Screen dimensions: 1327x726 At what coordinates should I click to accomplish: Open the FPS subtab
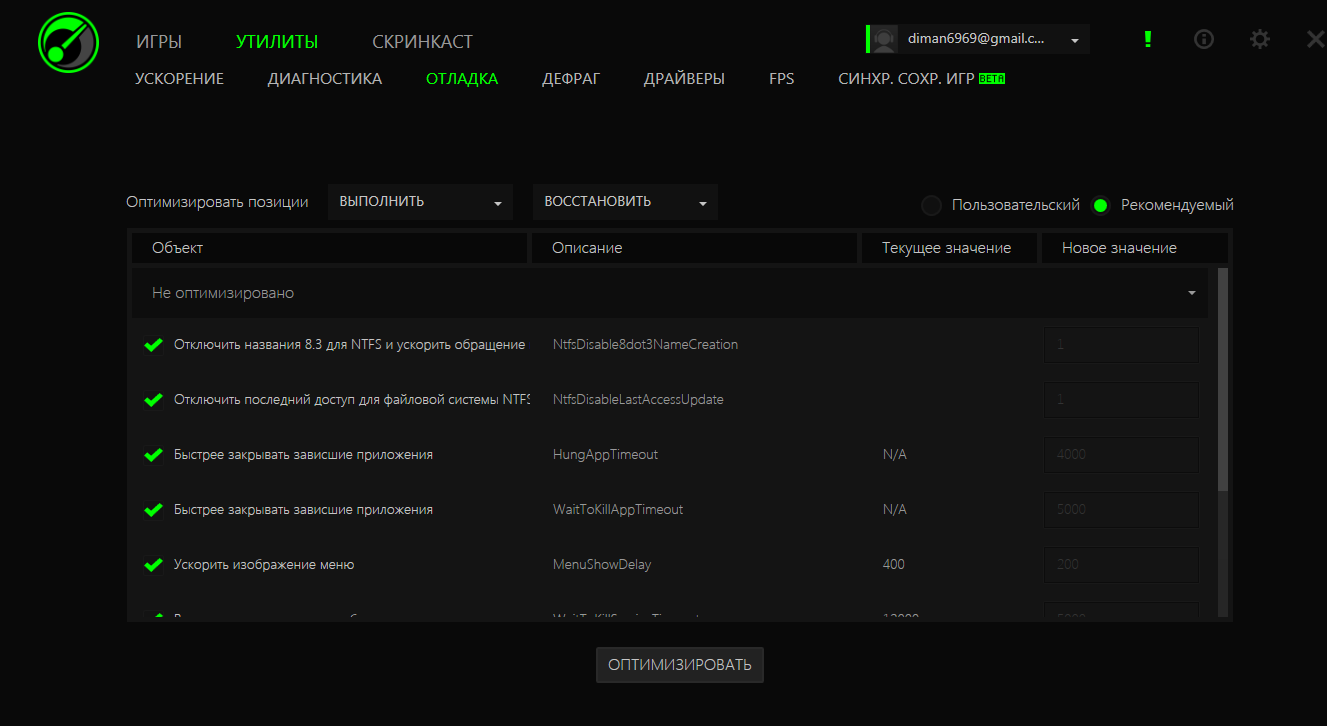click(x=782, y=78)
